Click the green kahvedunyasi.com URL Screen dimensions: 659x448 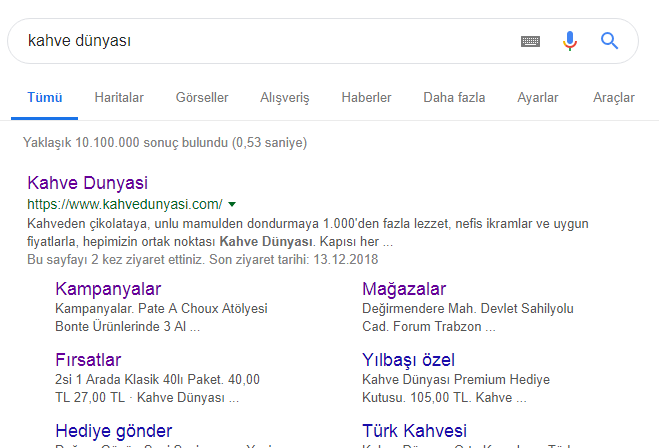pyautogui.click(x=125, y=204)
